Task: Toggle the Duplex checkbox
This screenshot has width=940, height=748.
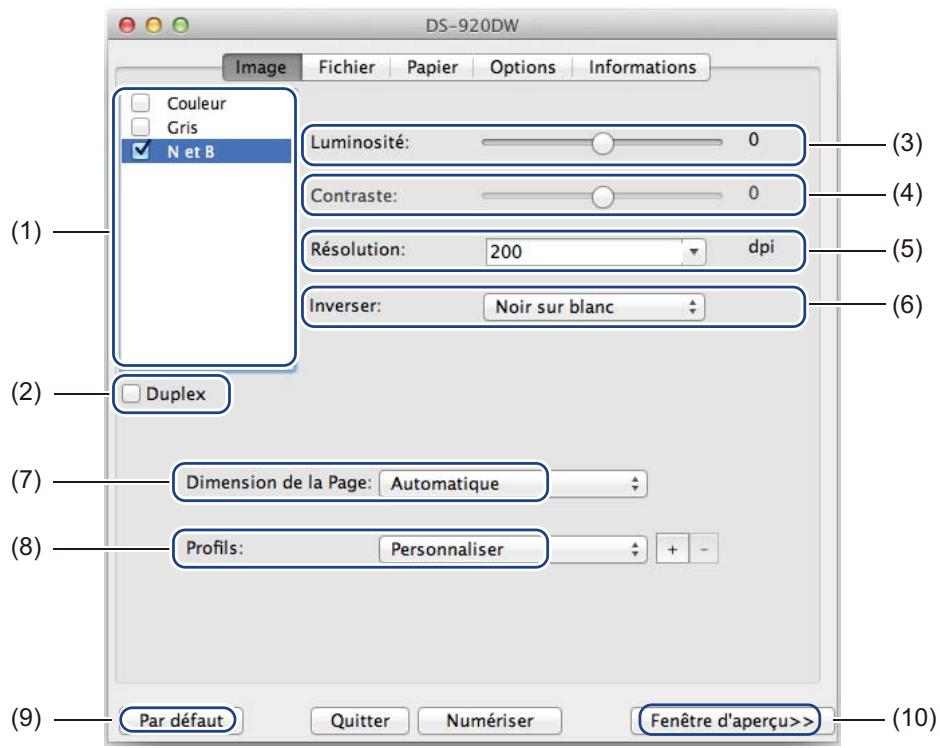Action: (131, 394)
